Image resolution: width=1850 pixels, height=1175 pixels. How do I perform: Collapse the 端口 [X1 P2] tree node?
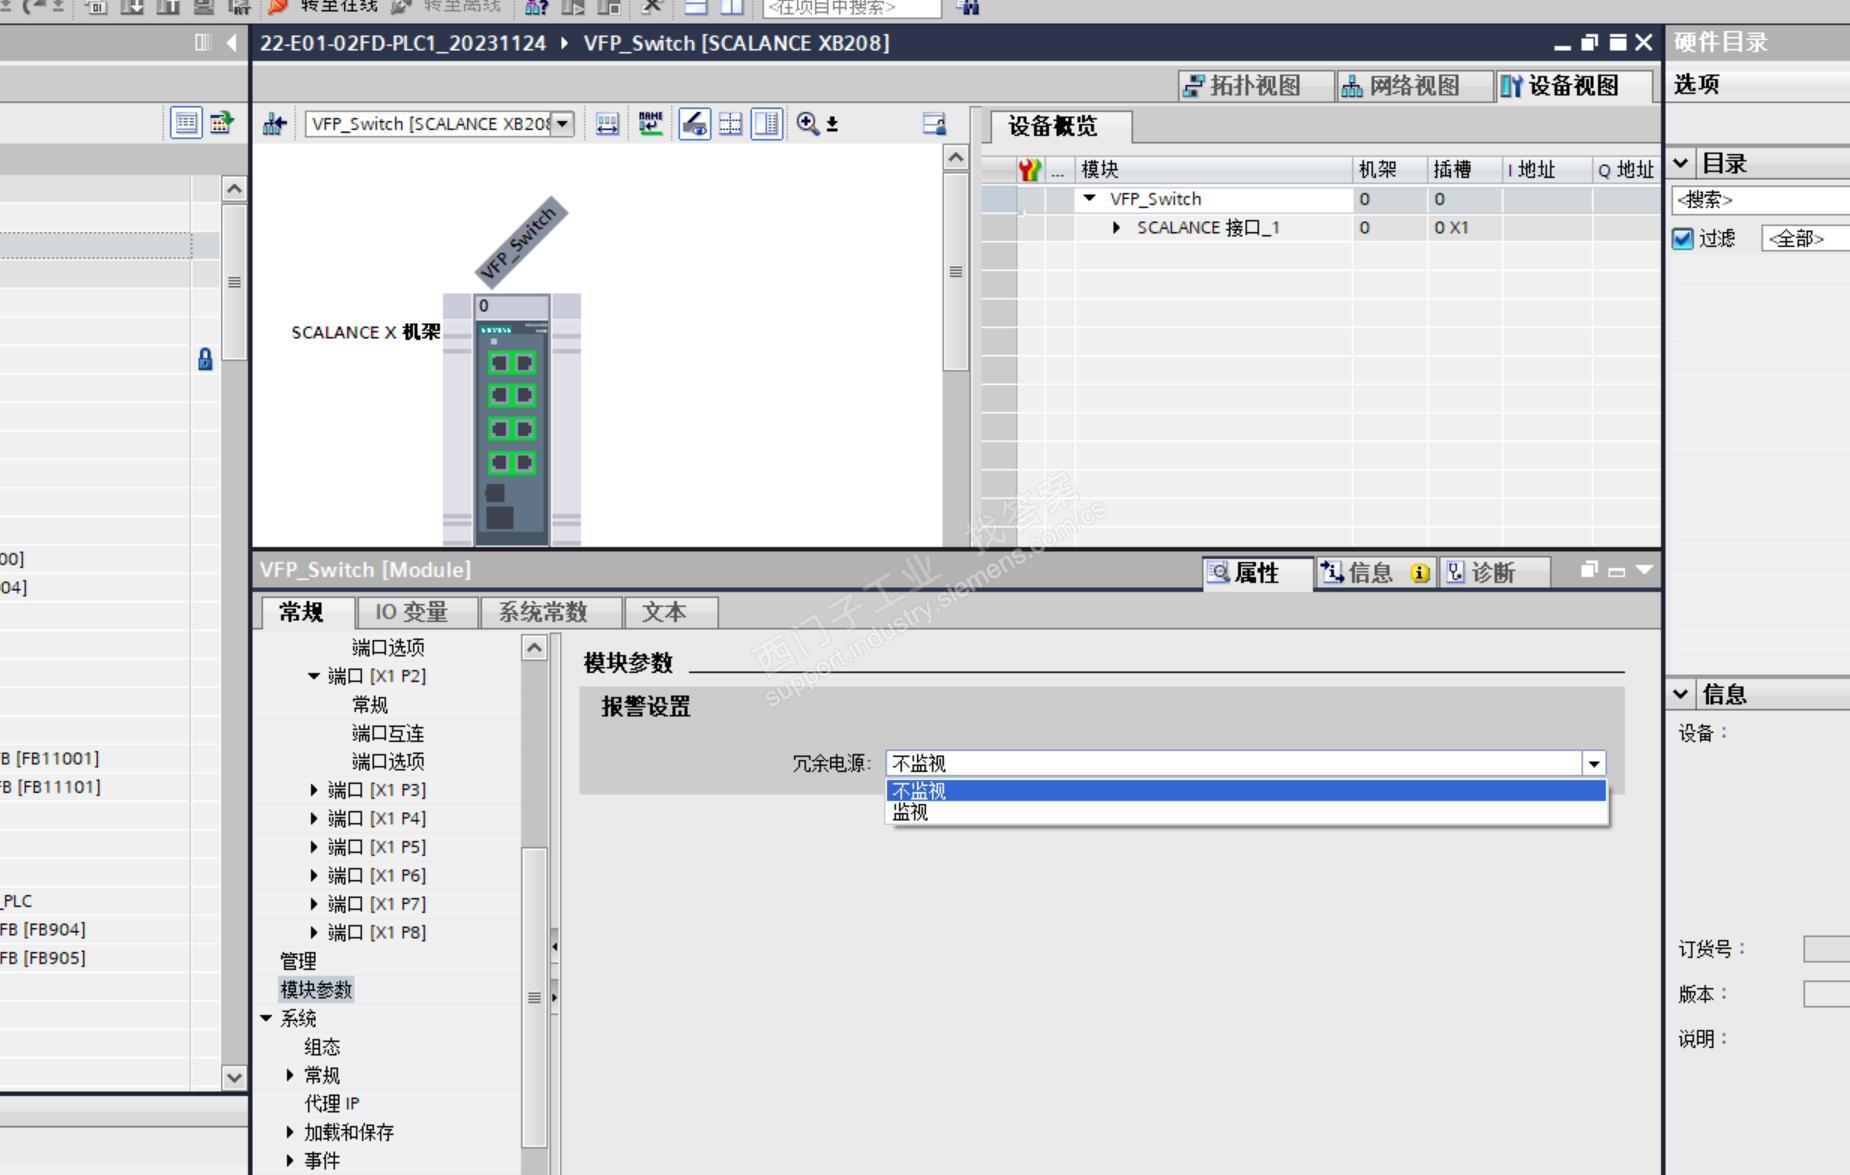tap(314, 676)
